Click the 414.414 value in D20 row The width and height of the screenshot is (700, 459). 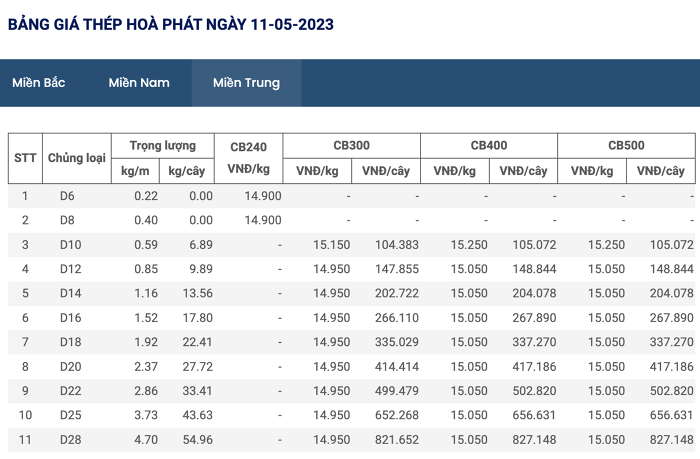coord(397,367)
